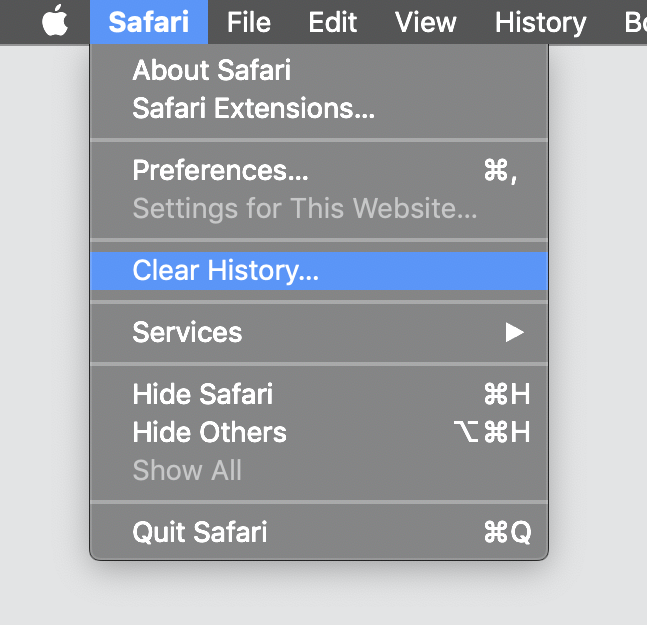Screen dimensions: 647x625
Task: Open the Apple menu icon
Action: tap(55, 21)
